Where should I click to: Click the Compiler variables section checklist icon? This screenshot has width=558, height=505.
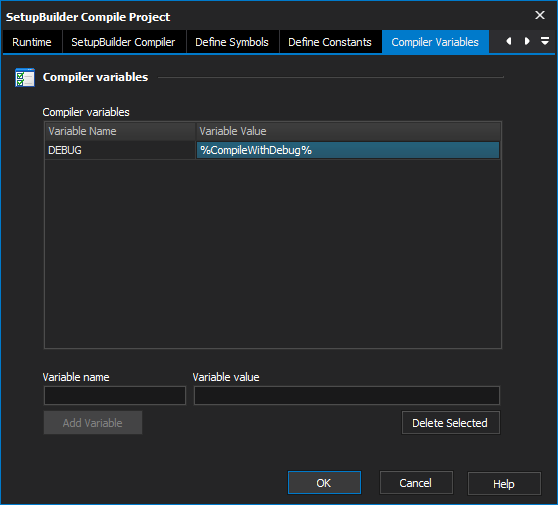pos(25,77)
